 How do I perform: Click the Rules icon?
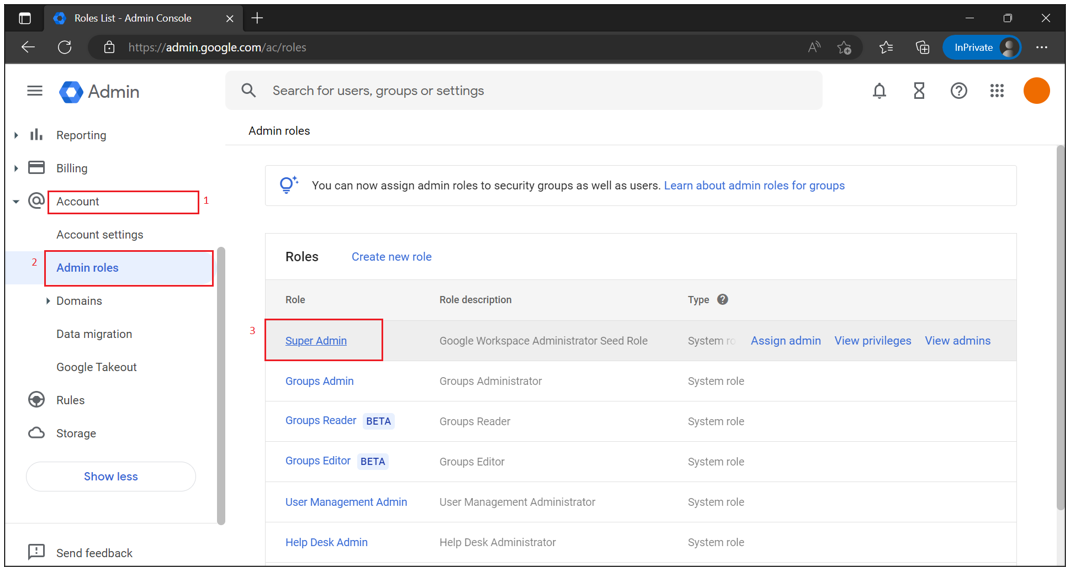coord(36,400)
